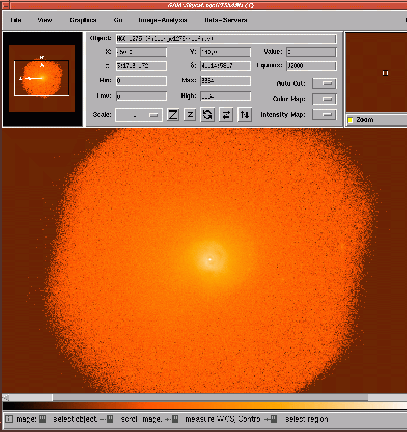Viewport: 407px width, 432px height.
Task: Click the small z zoom-out button
Action: click(190, 115)
